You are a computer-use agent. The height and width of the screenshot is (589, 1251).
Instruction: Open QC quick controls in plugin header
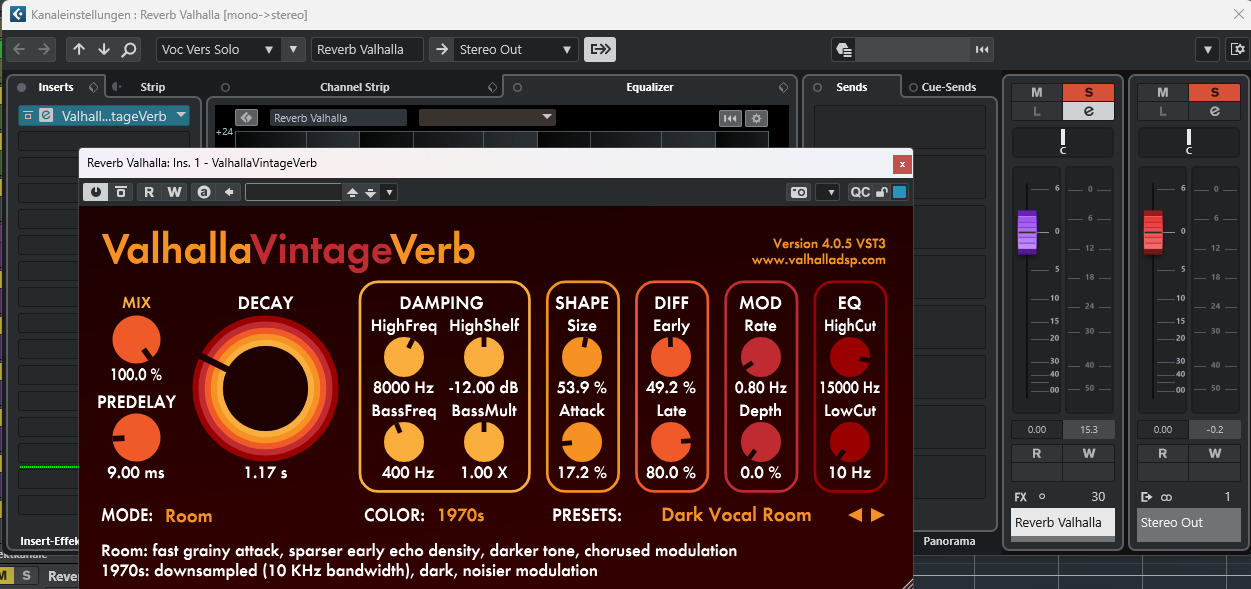click(x=860, y=192)
